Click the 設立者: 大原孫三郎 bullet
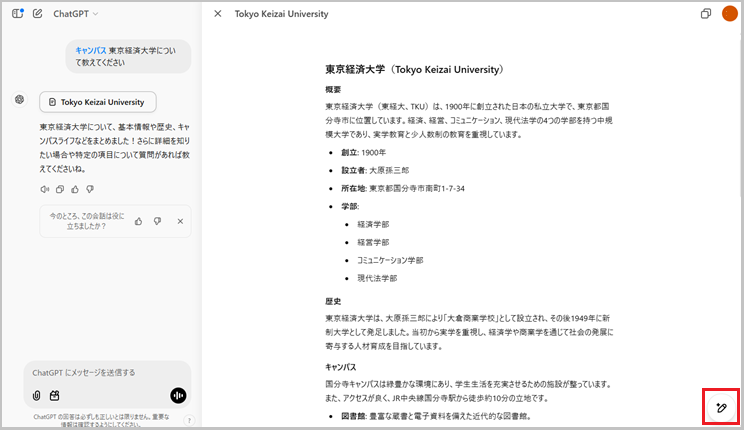 tap(375, 170)
